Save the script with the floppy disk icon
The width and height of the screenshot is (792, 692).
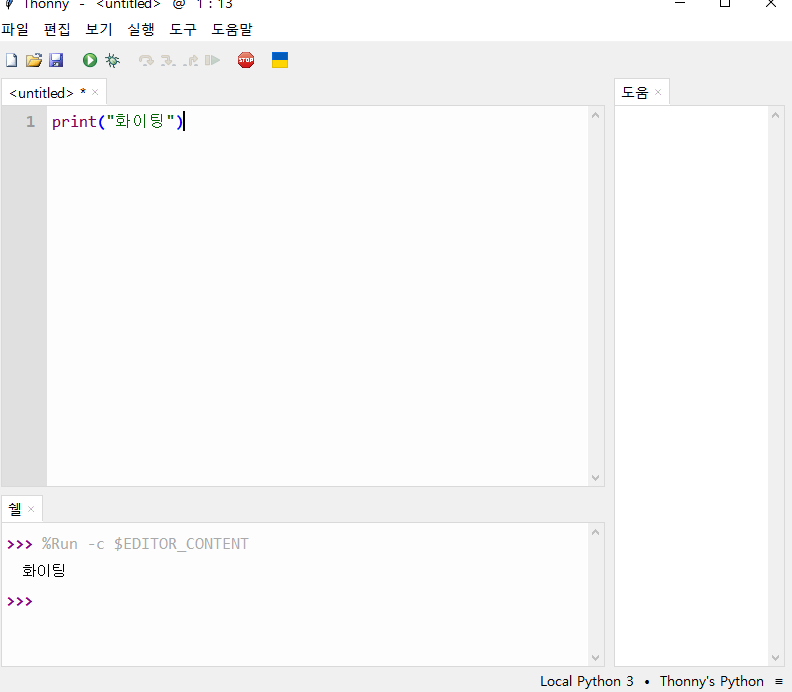point(56,61)
